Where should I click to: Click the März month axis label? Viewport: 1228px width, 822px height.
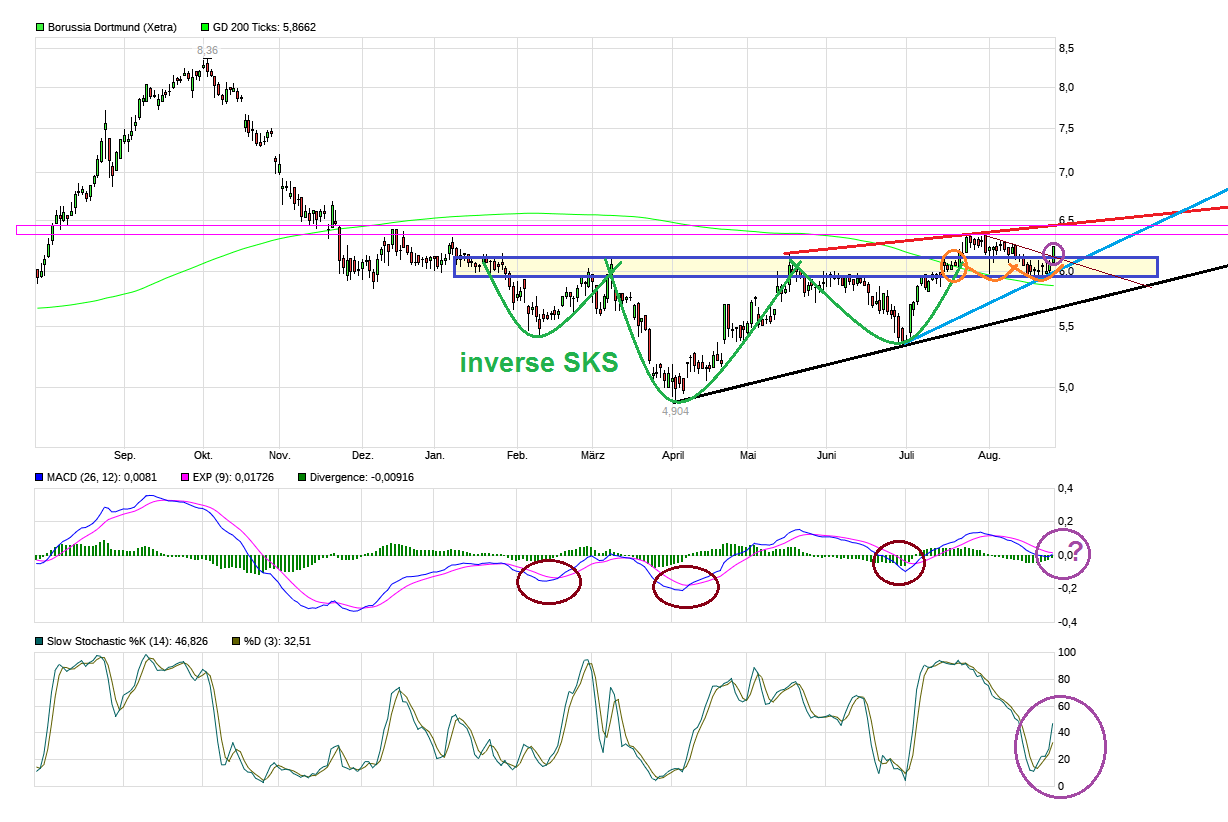tap(592, 455)
